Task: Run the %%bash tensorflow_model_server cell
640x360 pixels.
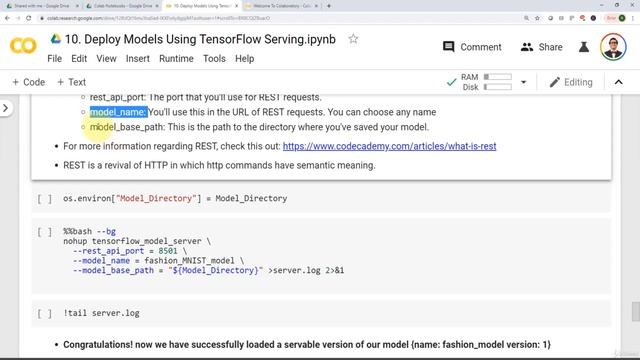Action: (44, 232)
